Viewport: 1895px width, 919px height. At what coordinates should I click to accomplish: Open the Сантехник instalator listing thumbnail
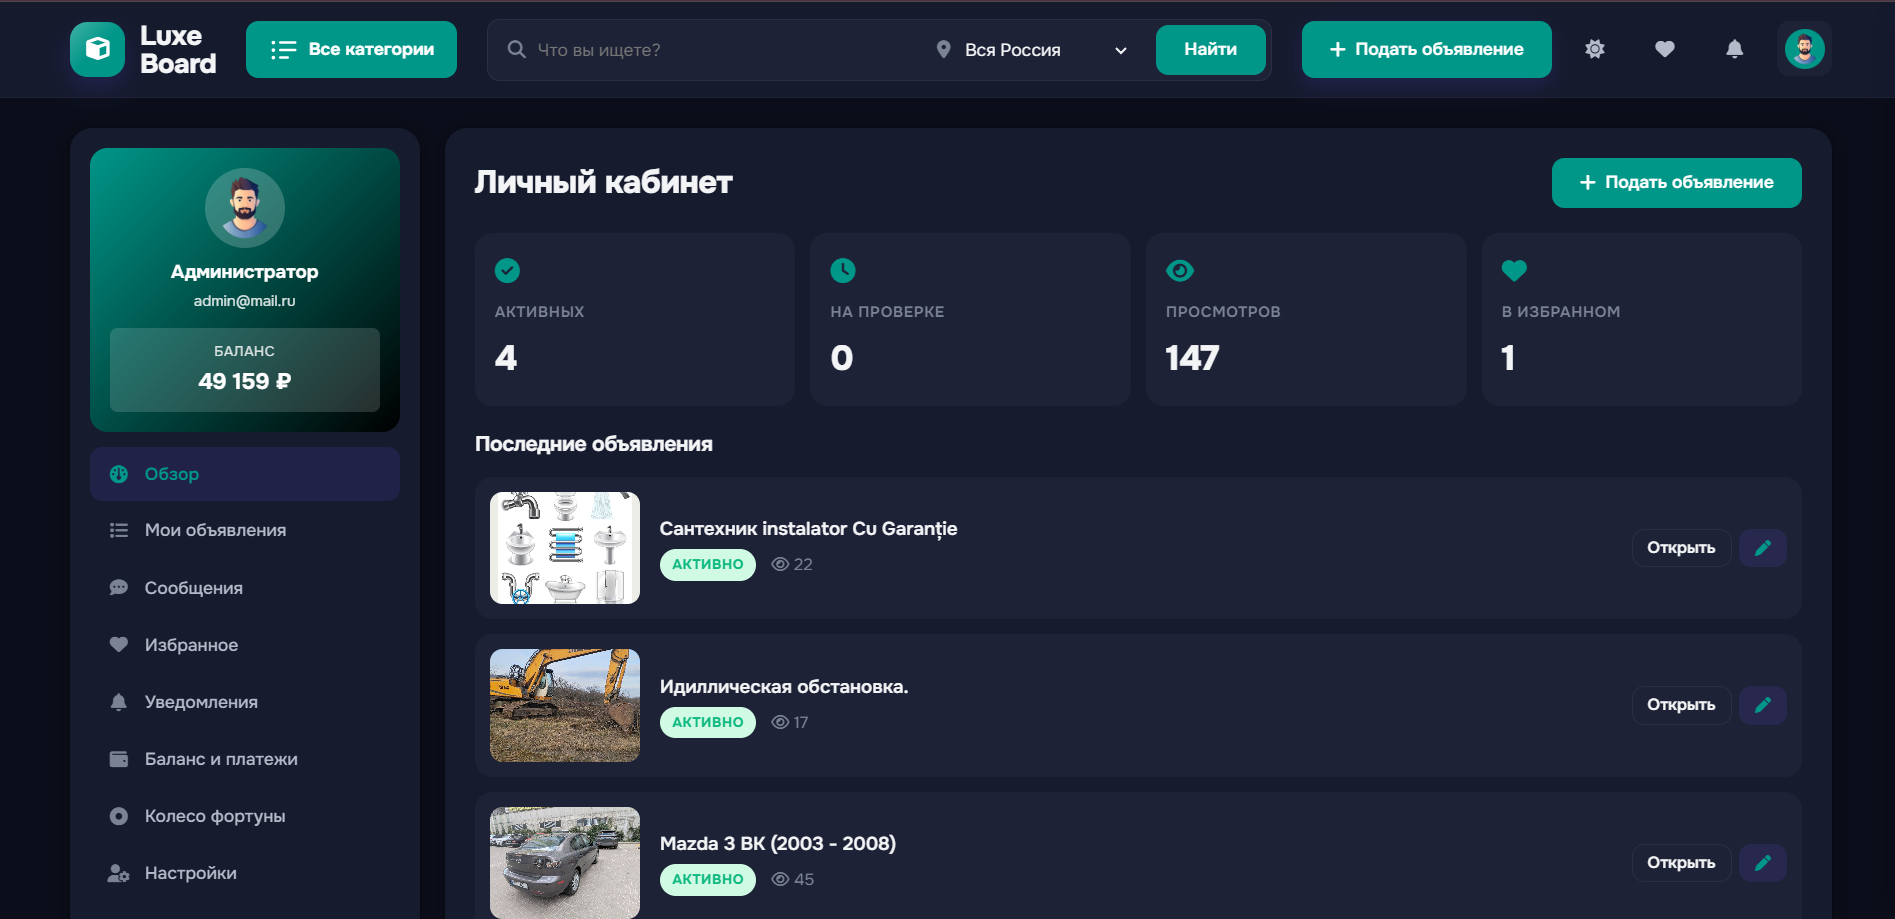tap(565, 548)
